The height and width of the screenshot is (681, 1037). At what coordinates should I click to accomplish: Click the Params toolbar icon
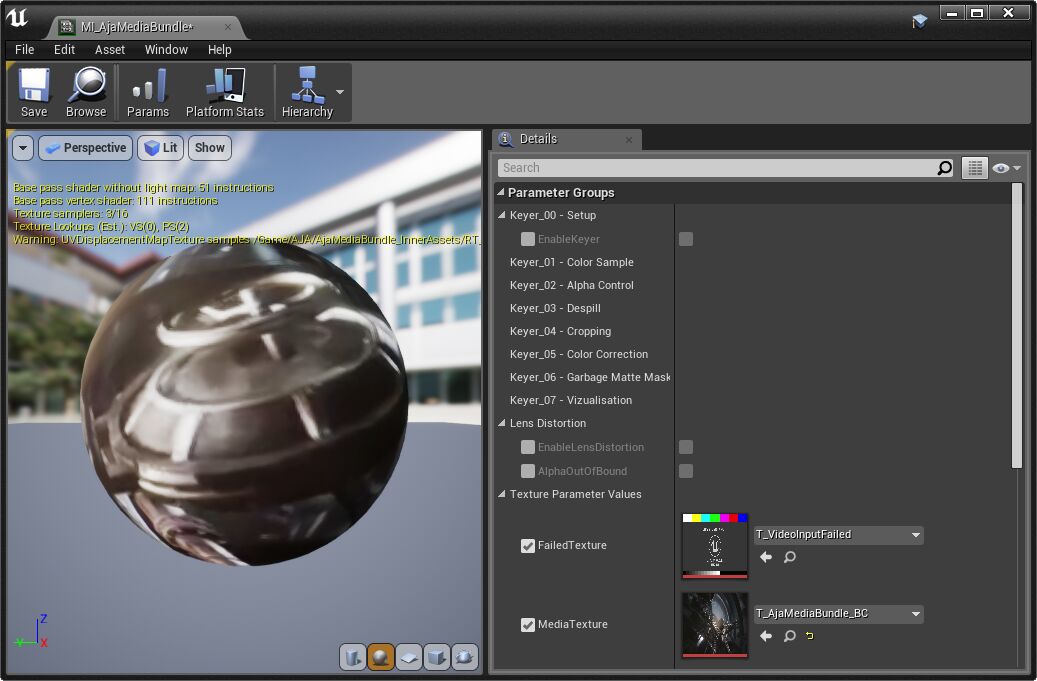pos(147,92)
